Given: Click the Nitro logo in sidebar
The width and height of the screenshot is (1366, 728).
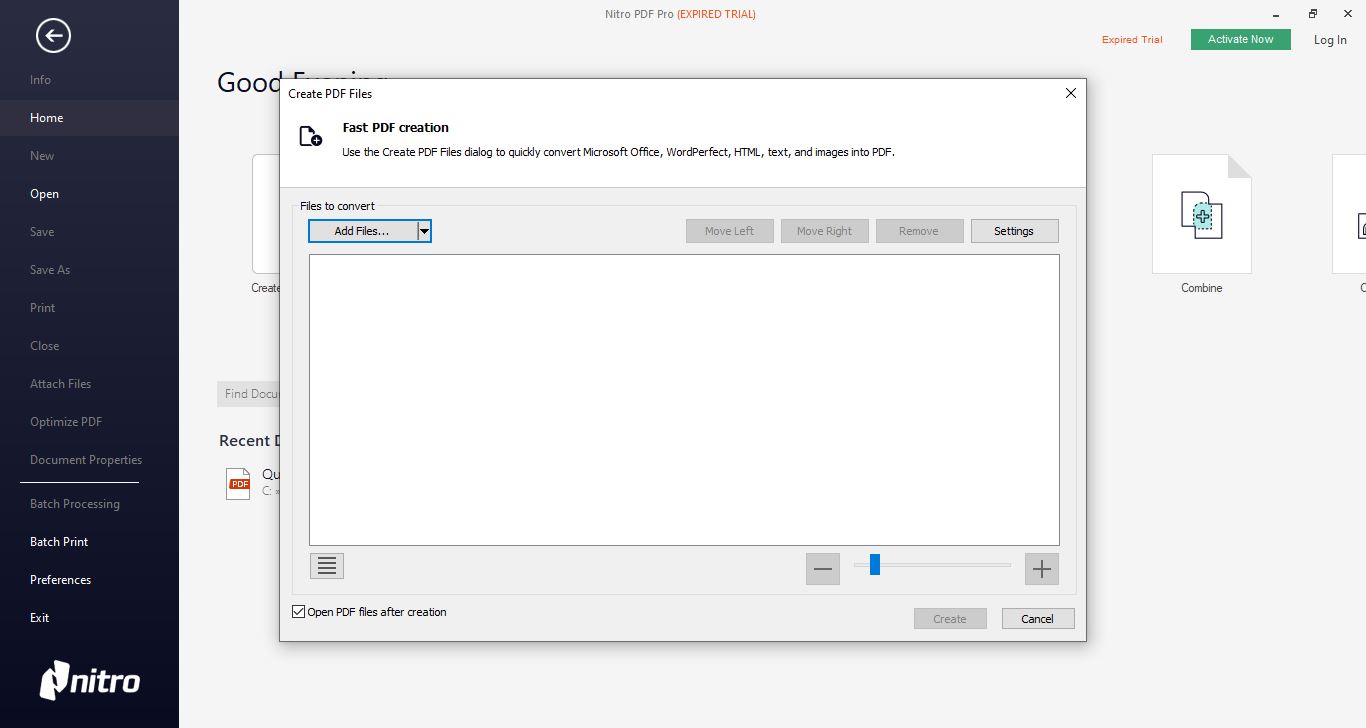Looking at the screenshot, I should 90,680.
